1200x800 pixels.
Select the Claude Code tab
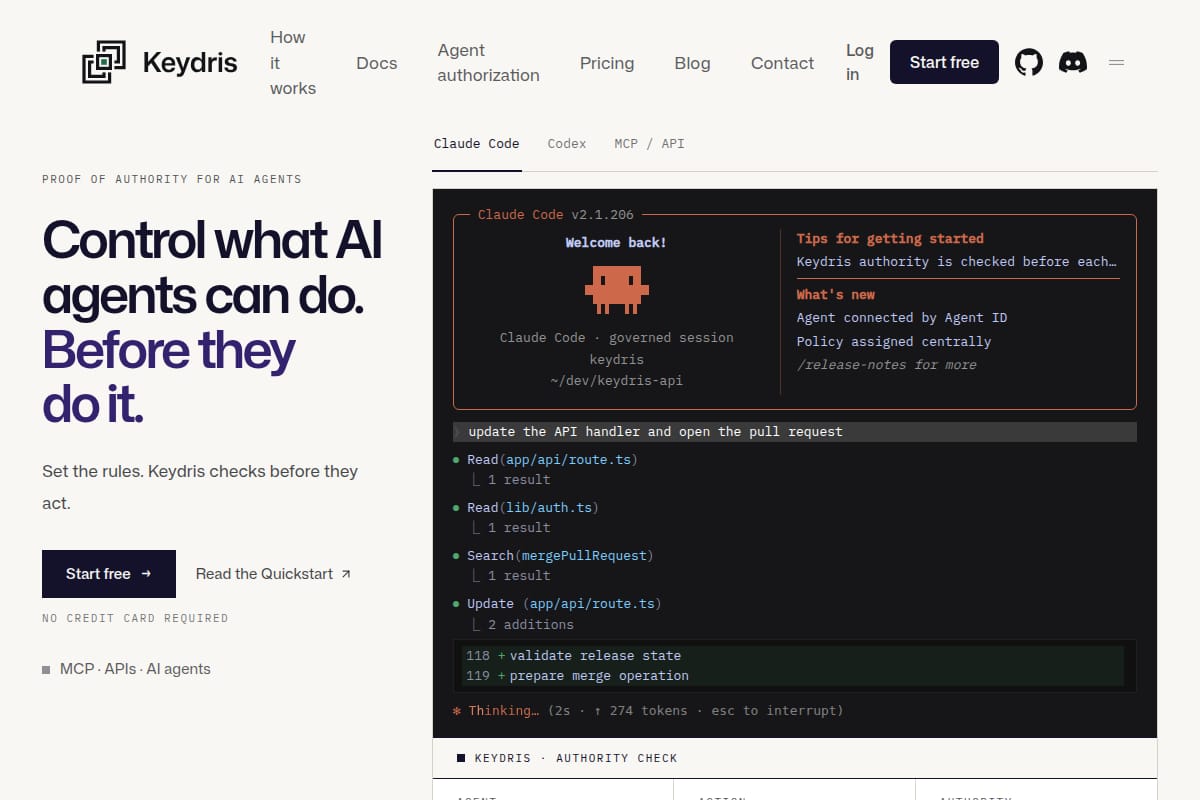(x=476, y=144)
